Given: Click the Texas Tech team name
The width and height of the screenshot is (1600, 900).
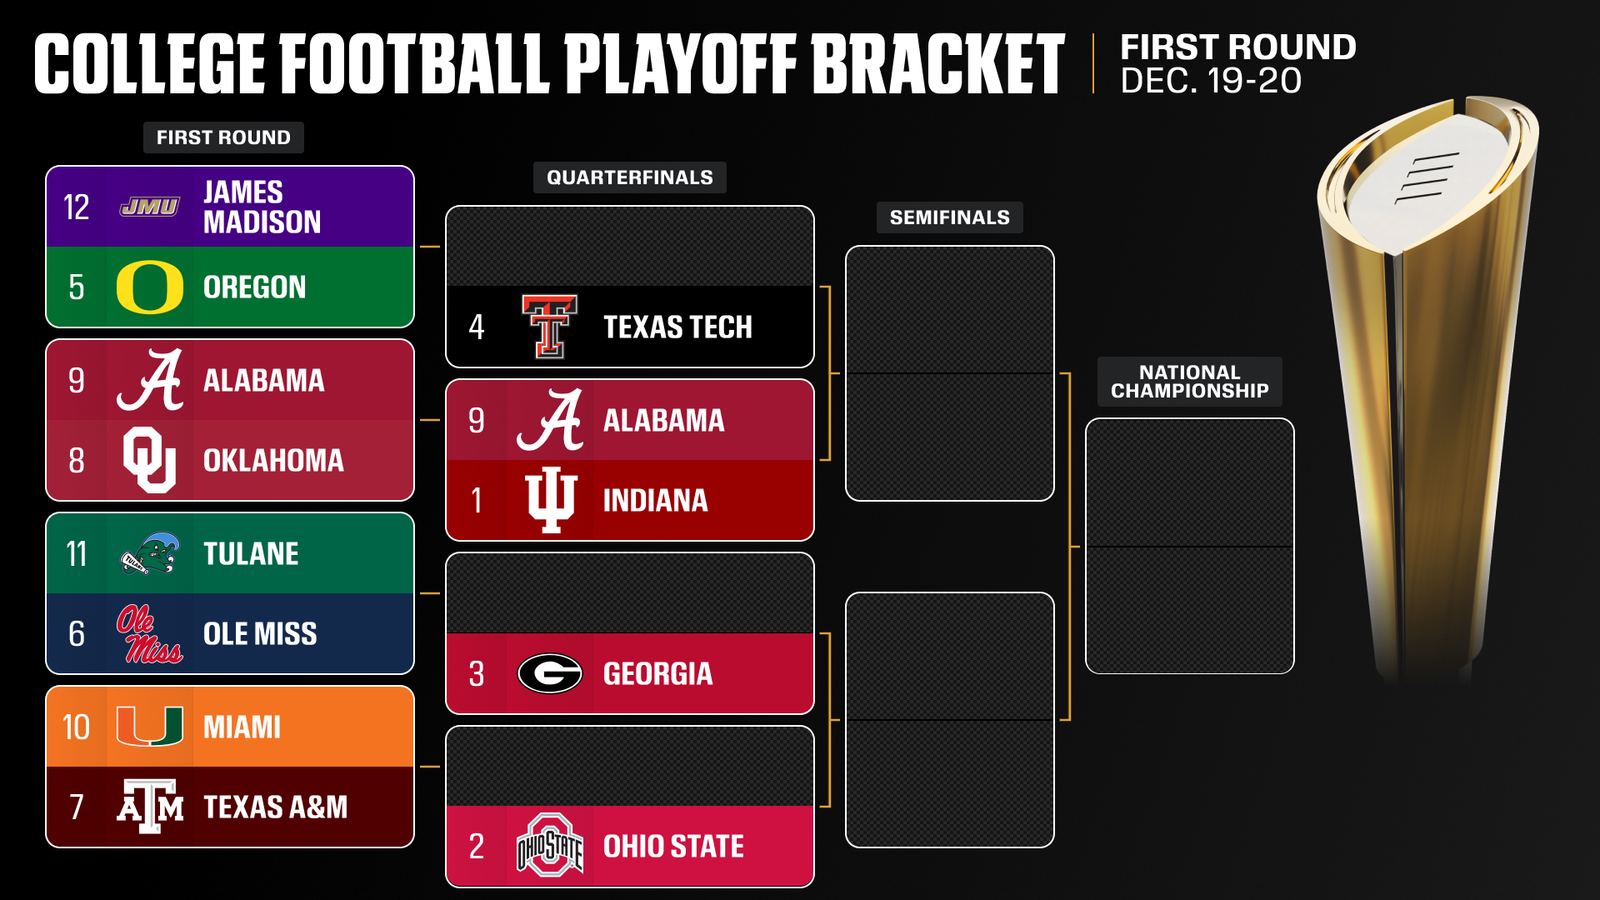Looking at the screenshot, I should (677, 327).
